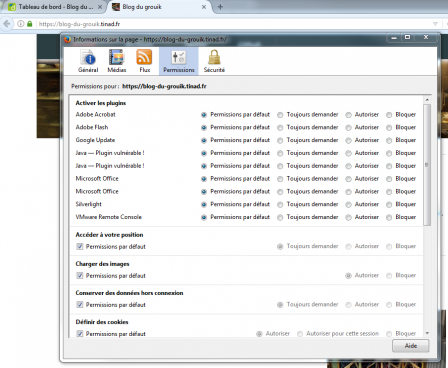Click the Charger des images heading
Screen dimensions: 448x368
pyautogui.click(x=102, y=264)
